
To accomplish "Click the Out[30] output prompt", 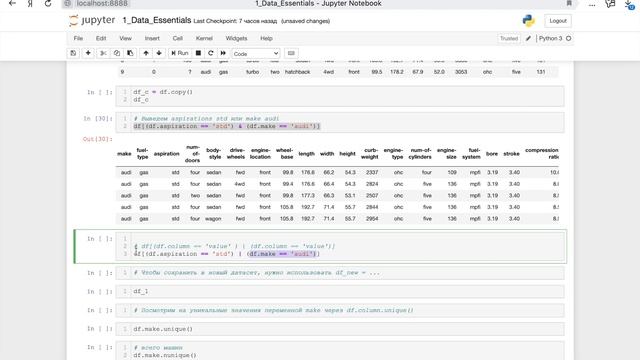I will 98,139.
